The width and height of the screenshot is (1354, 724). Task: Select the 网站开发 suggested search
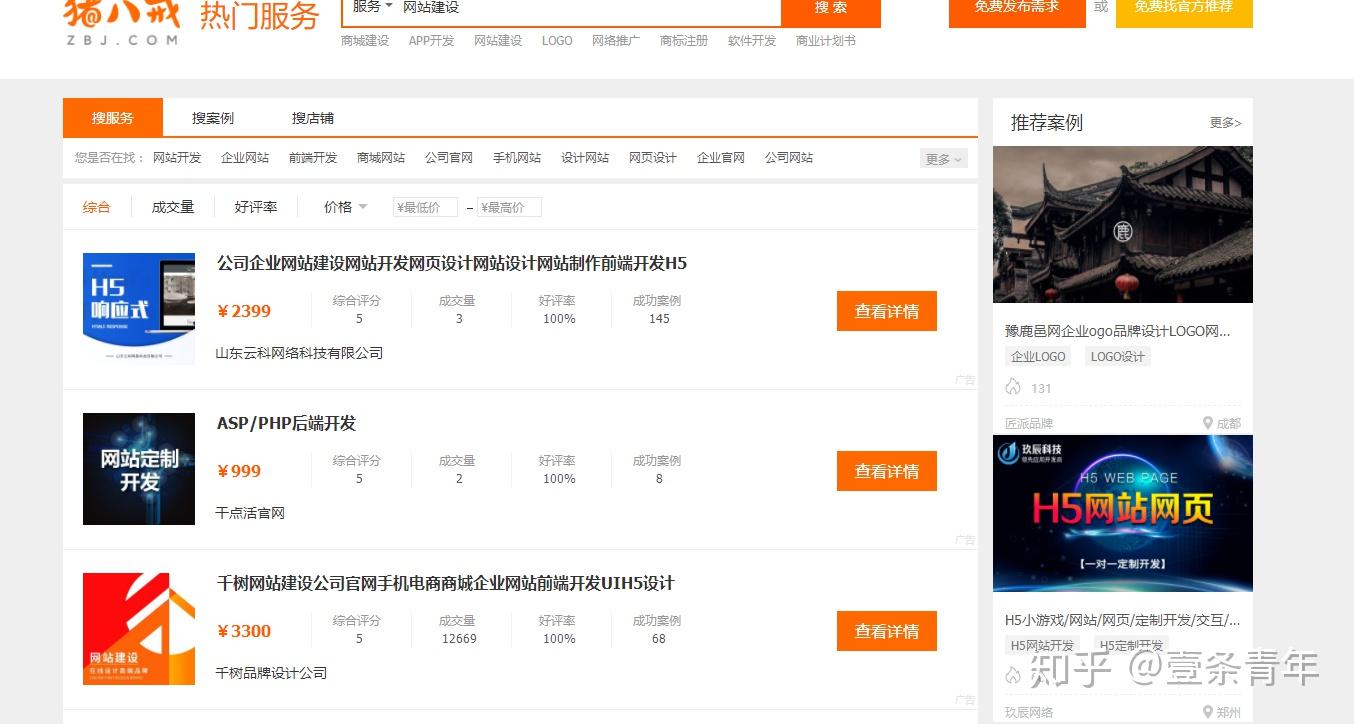177,158
